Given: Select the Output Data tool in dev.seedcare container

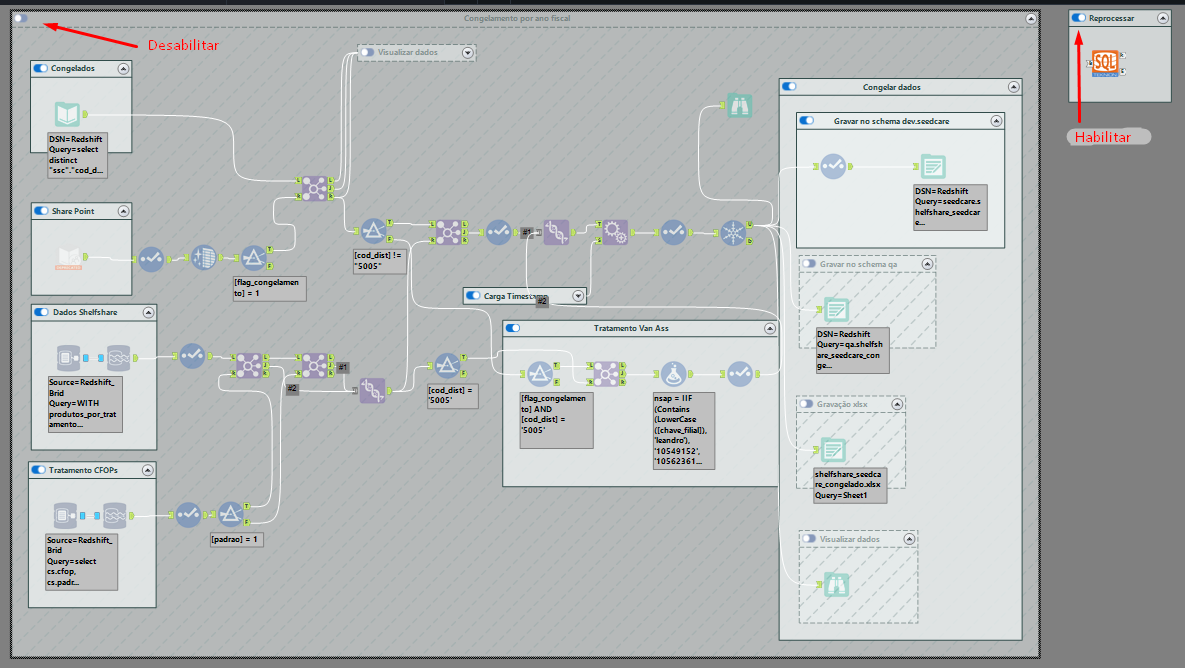Looking at the screenshot, I should click(933, 166).
